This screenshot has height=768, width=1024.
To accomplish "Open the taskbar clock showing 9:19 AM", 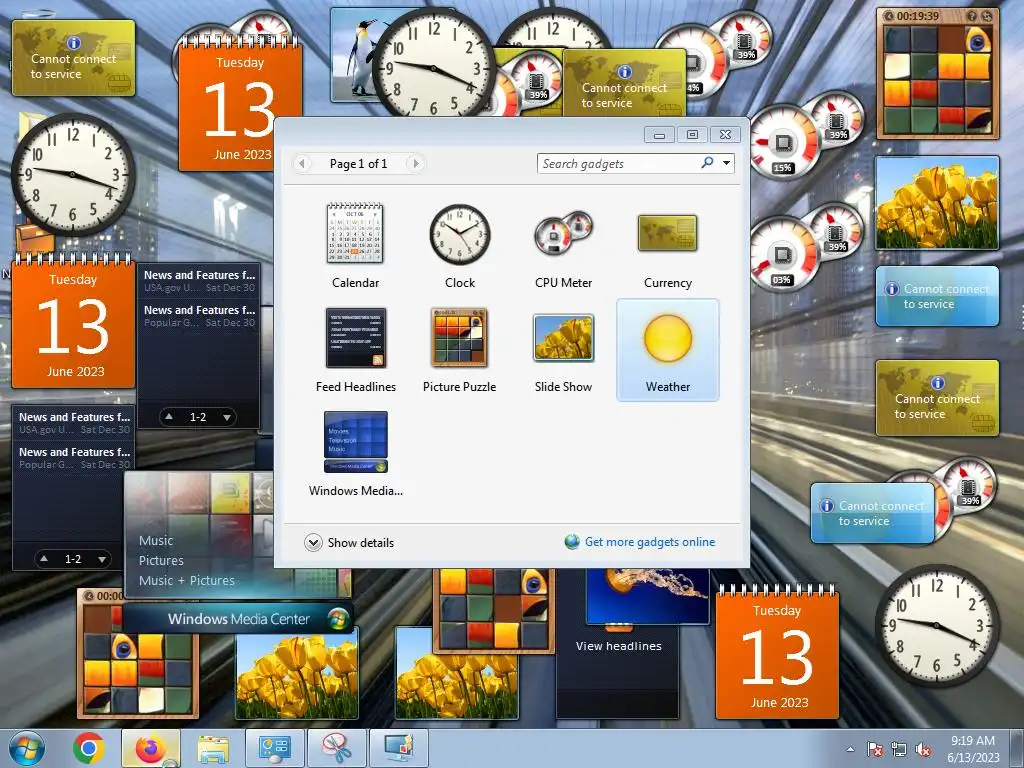I will (x=973, y=749).
